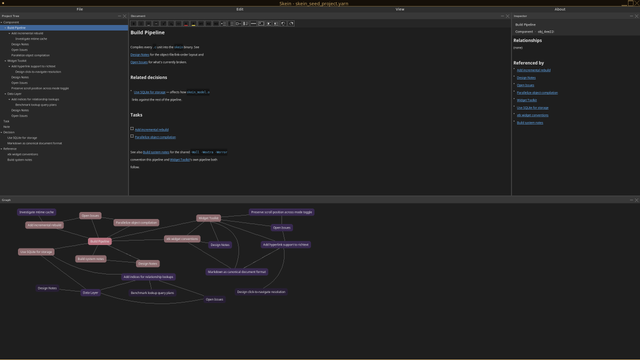
Task: Close the Inspector panel
Action: (636, 16)
